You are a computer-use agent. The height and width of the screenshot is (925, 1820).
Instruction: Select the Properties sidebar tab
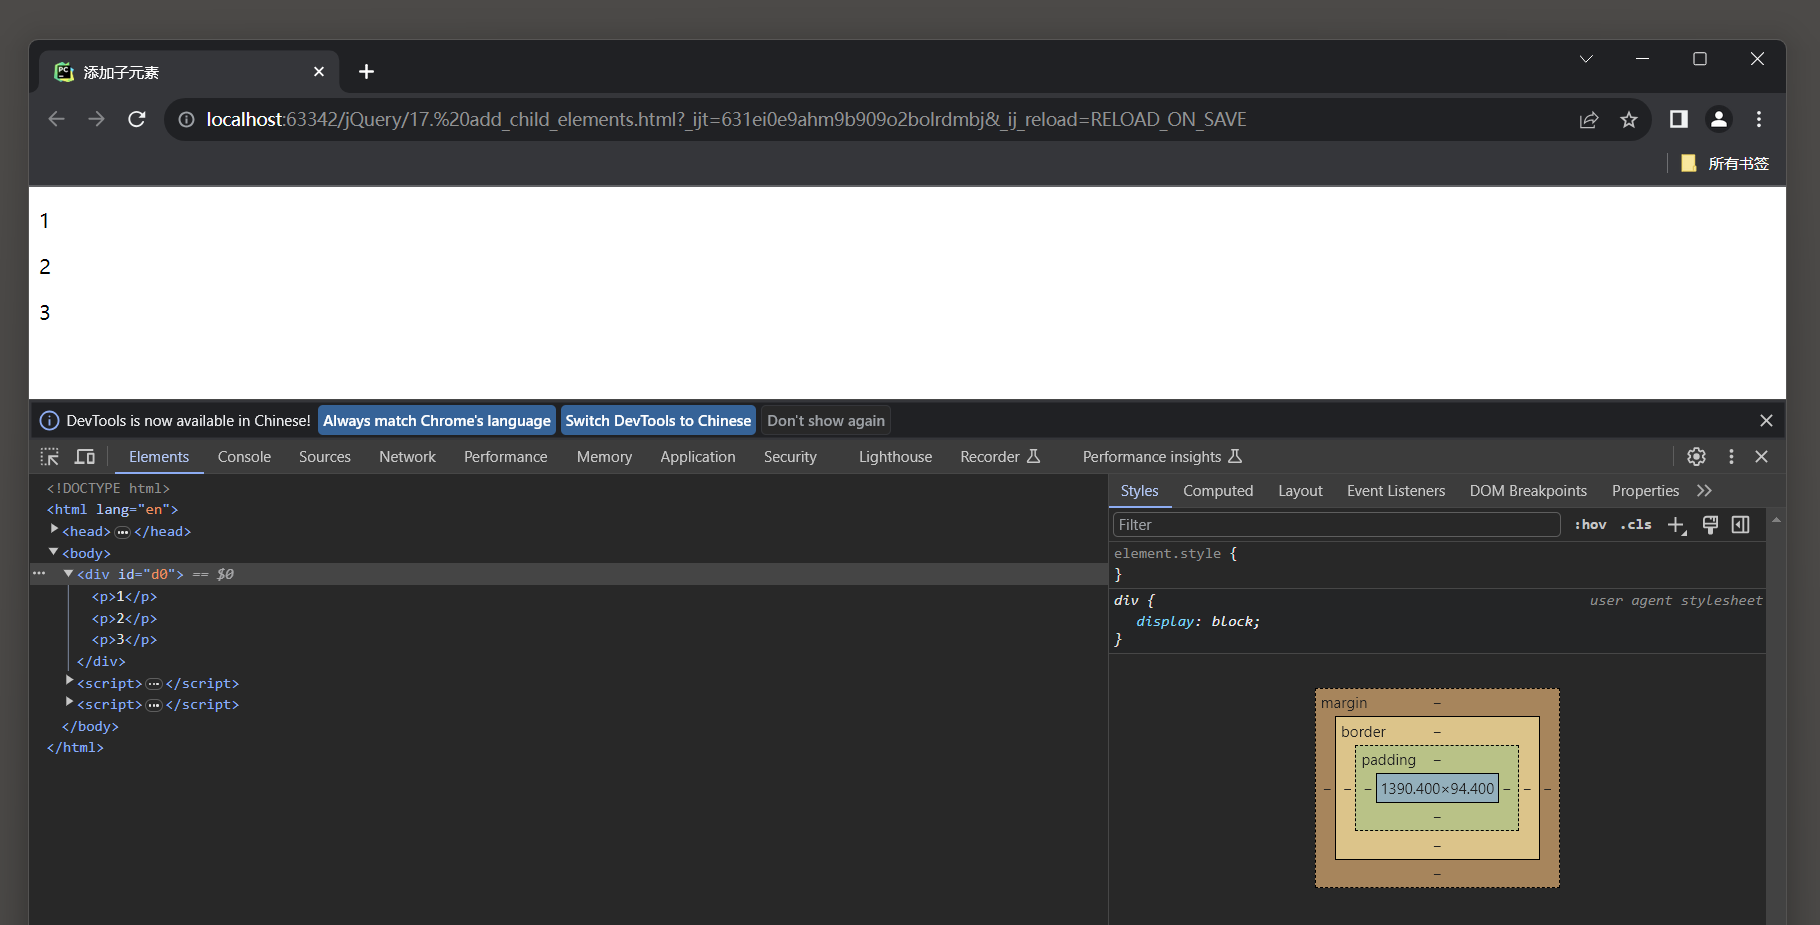pos(1645,491)
